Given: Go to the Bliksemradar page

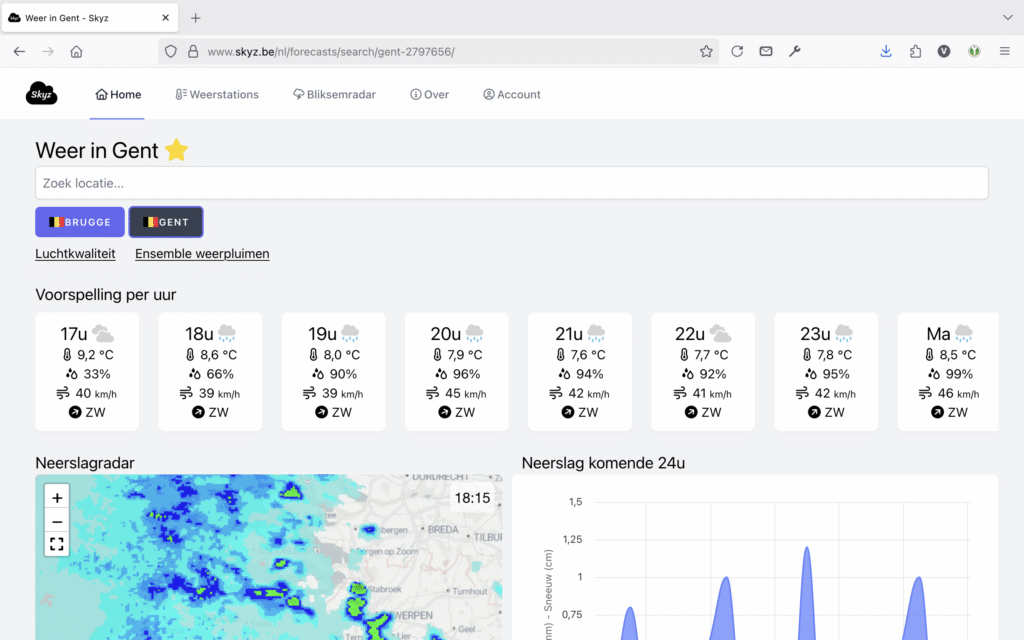Looking at the screenshot, I should click(334, 95).
